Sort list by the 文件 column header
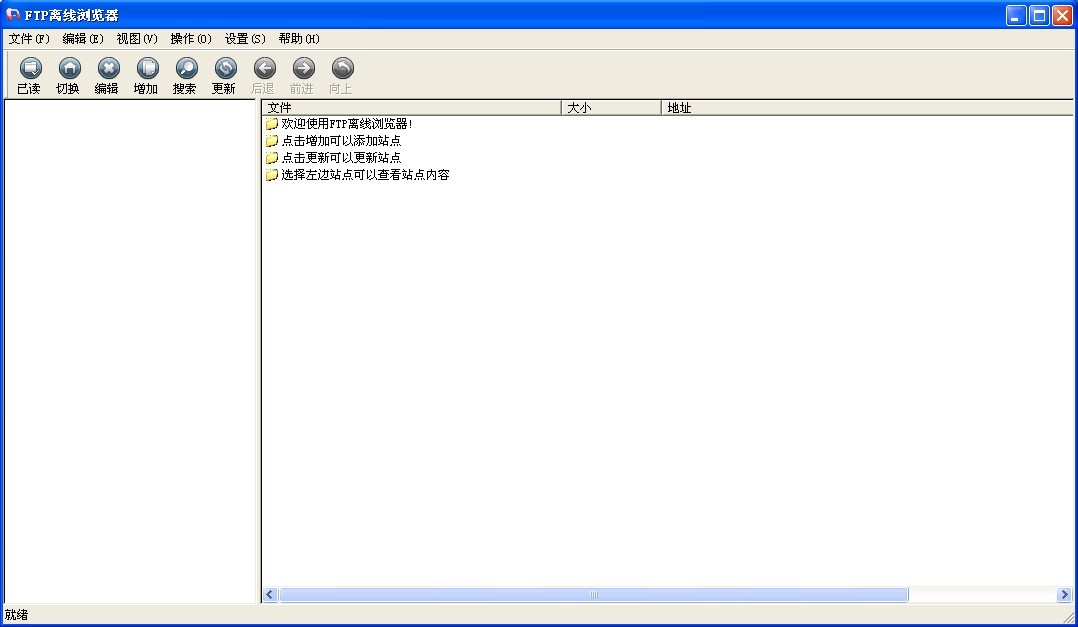The width and height of the screenshot is (1078, 627). (411, 108)
